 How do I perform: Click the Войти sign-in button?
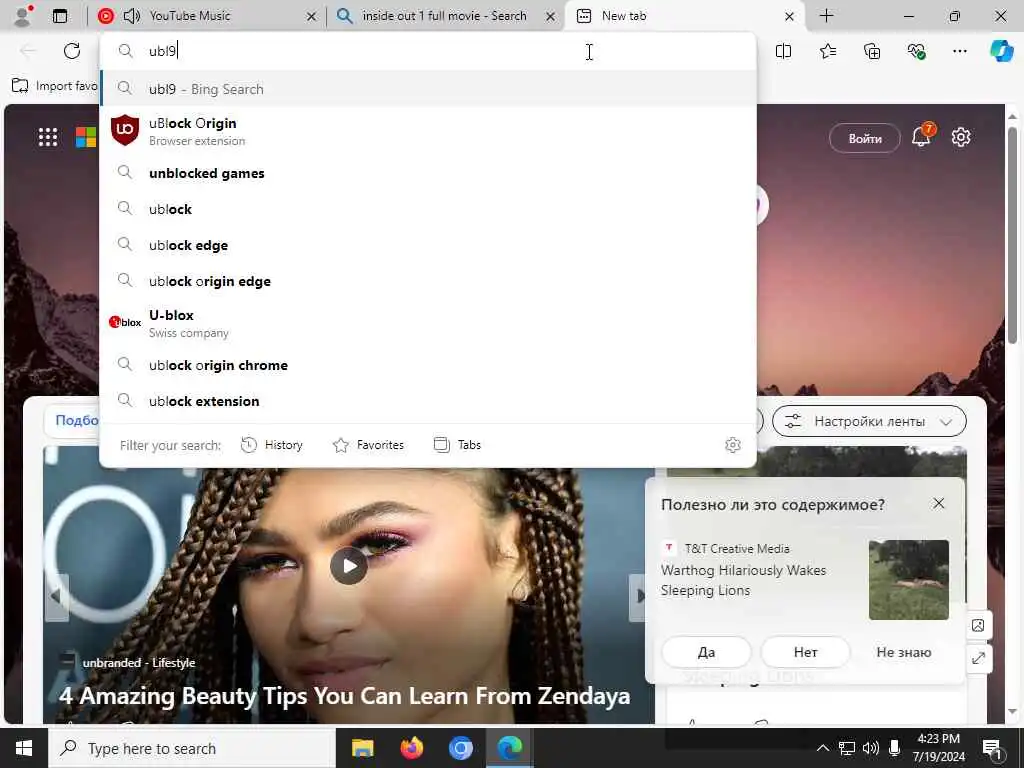(865, 138)
